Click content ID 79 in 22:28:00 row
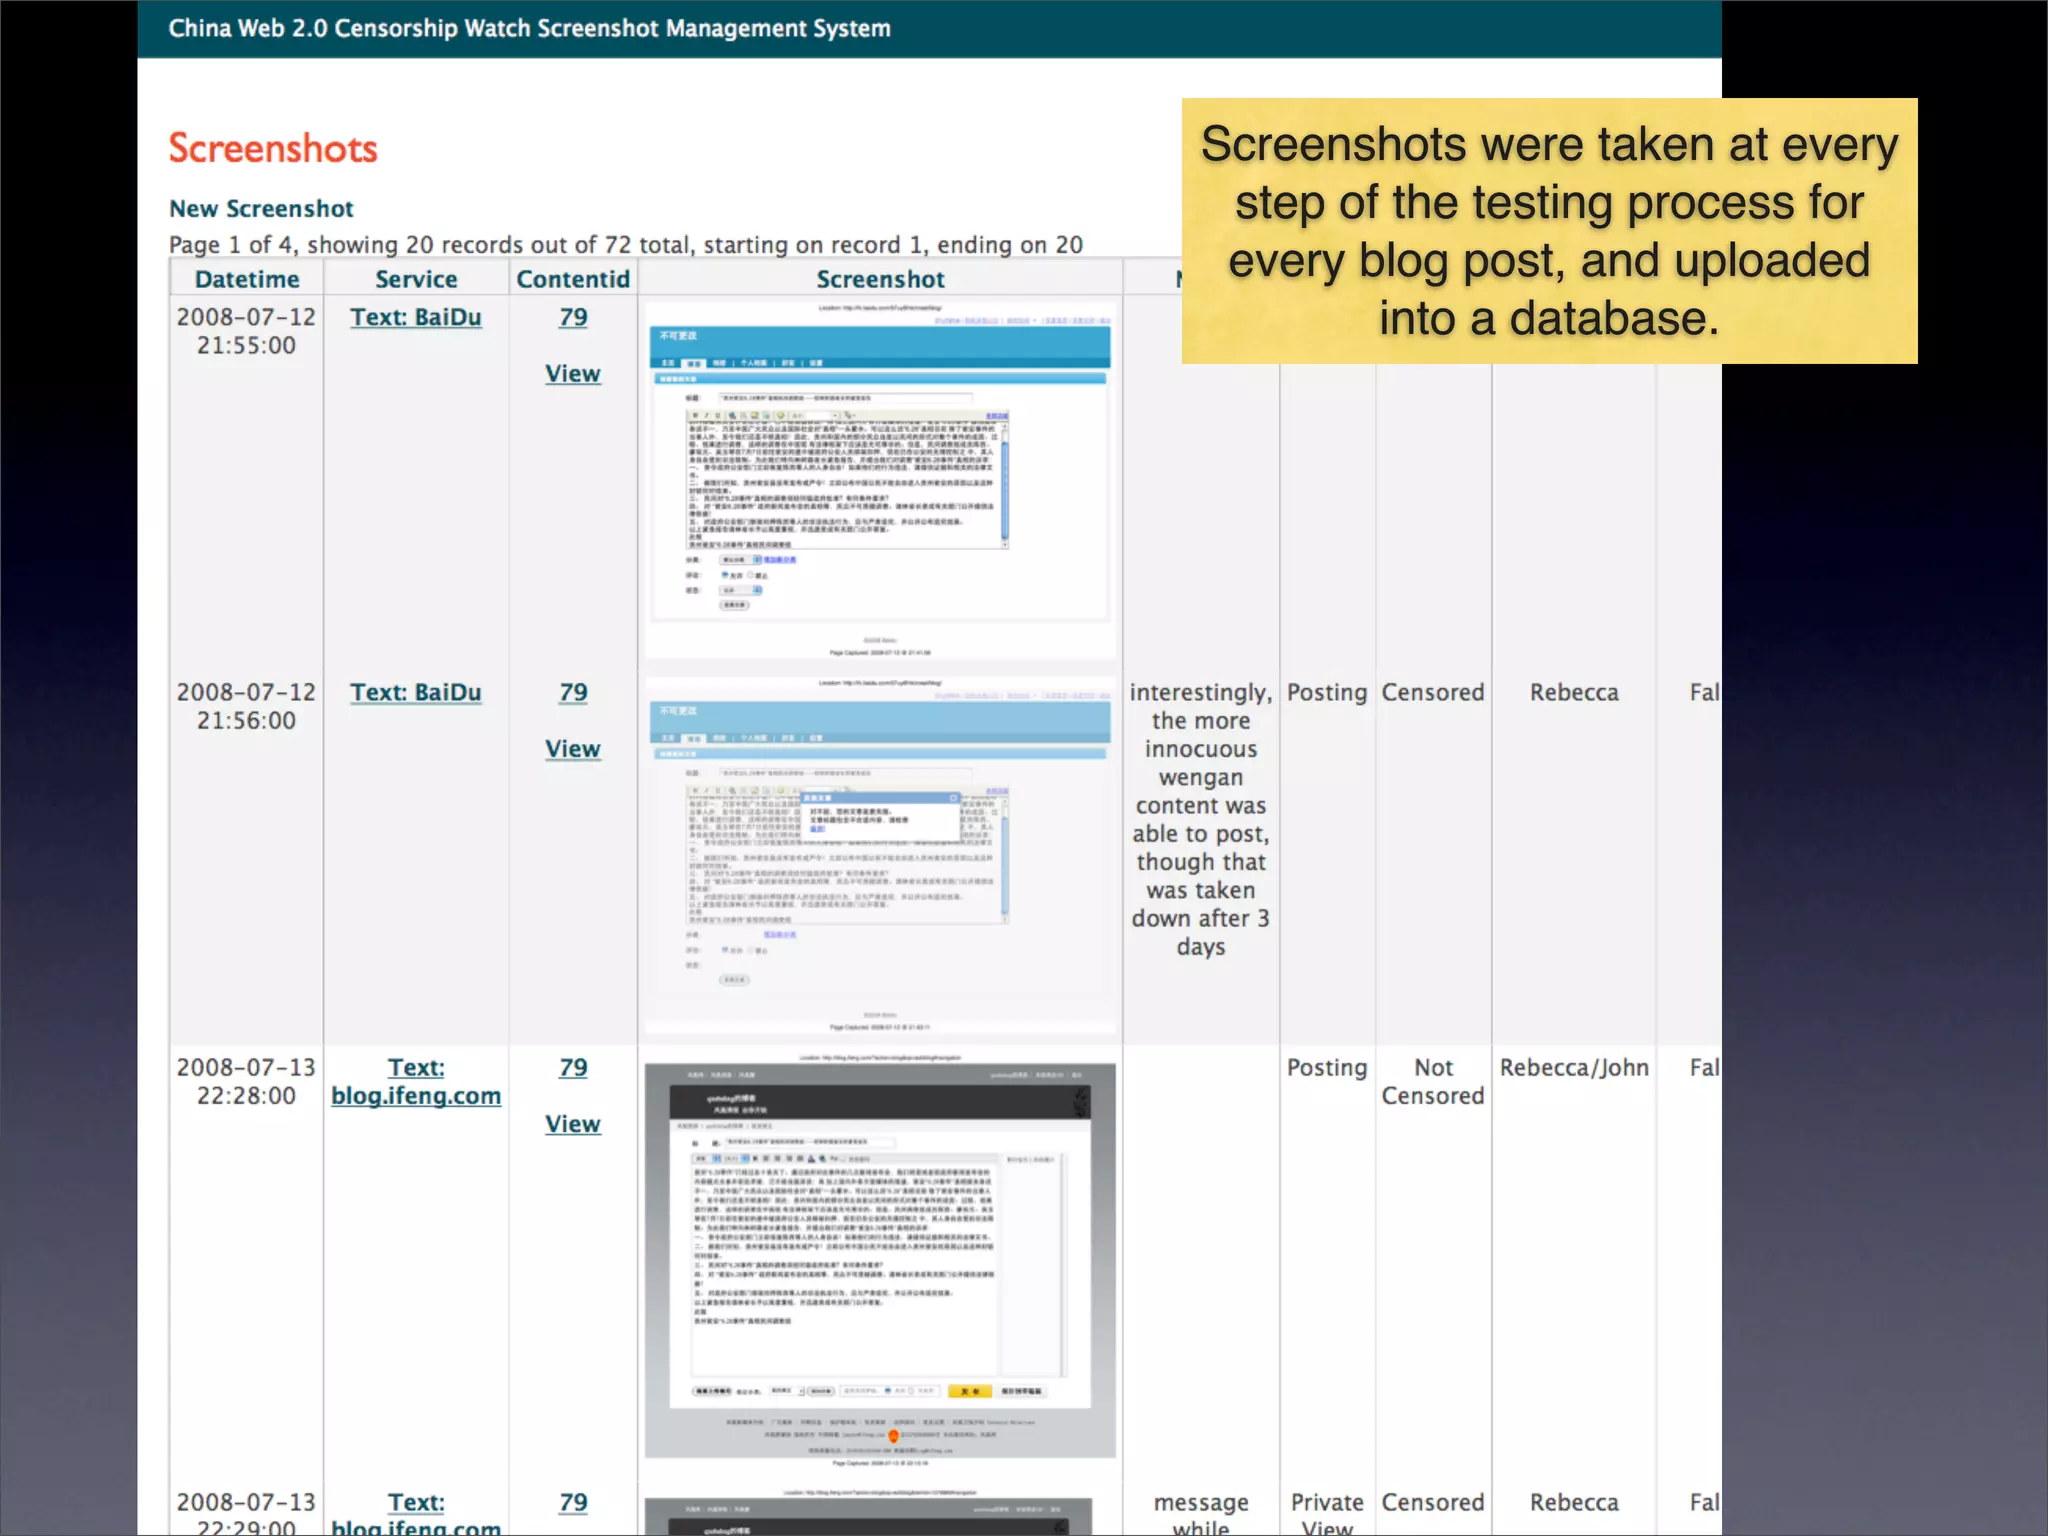This screenshot has width=2048, height=1536. tap(573, 1068)
